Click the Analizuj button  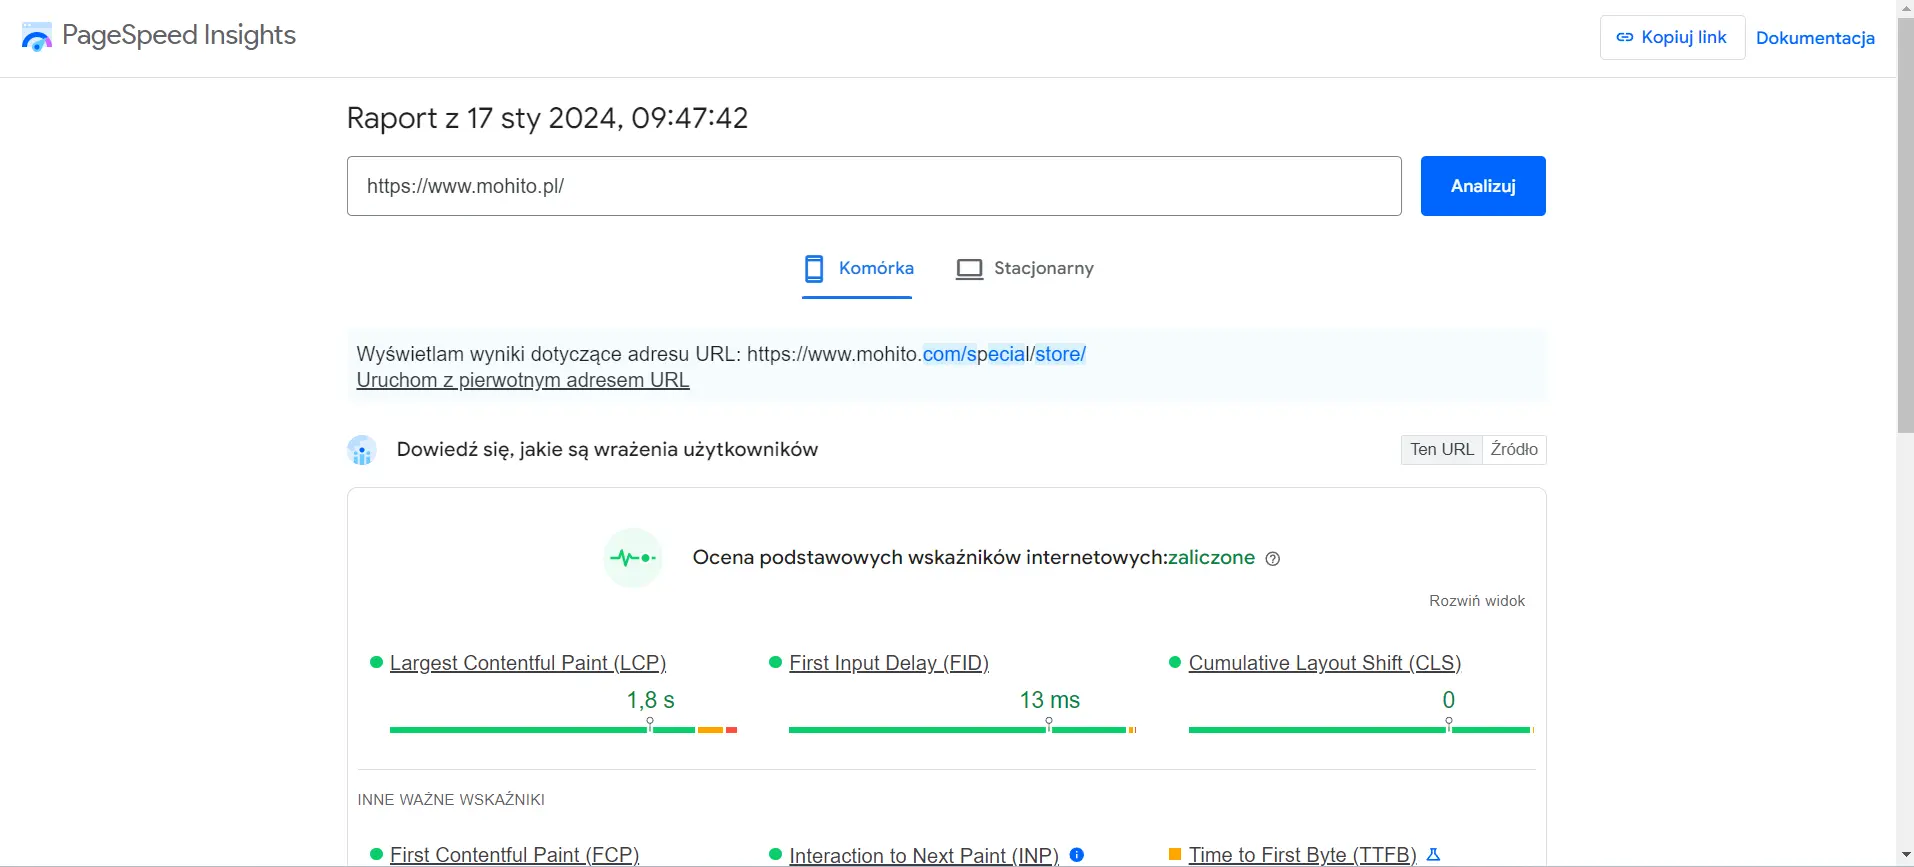click(1483, 186)
